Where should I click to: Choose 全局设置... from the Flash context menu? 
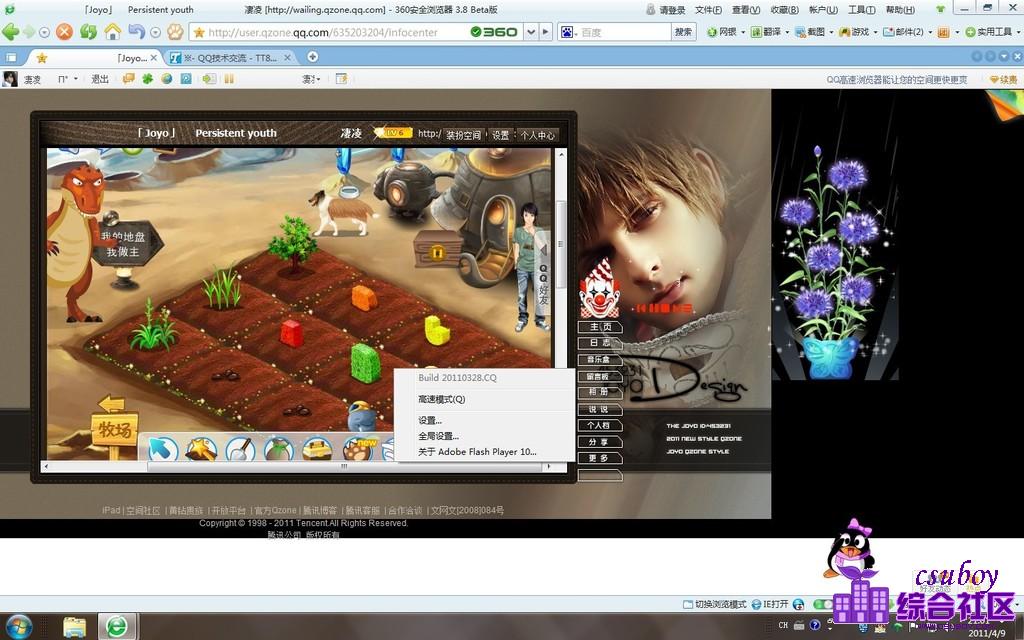(438, 436)
